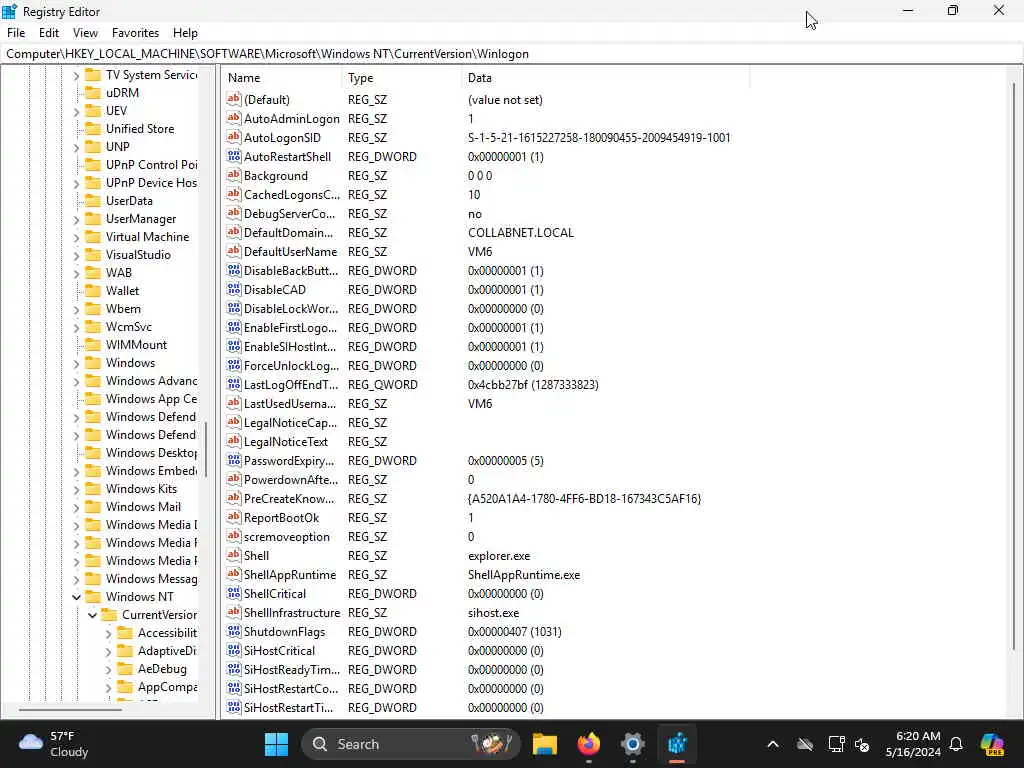Viewport: 1024px width, 768px height.
Task: Click the AeDebug folder icon
Action: click(125, 669)
